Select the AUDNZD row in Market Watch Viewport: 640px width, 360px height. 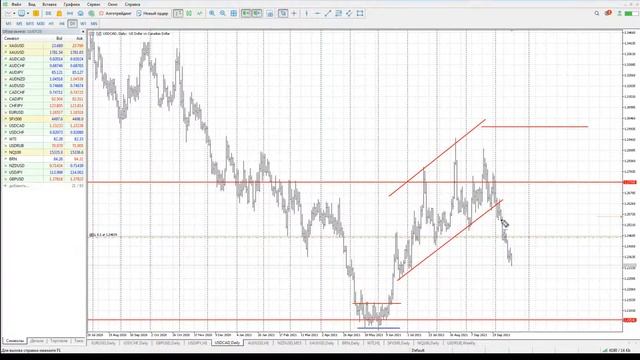click(x=43, y=79)
